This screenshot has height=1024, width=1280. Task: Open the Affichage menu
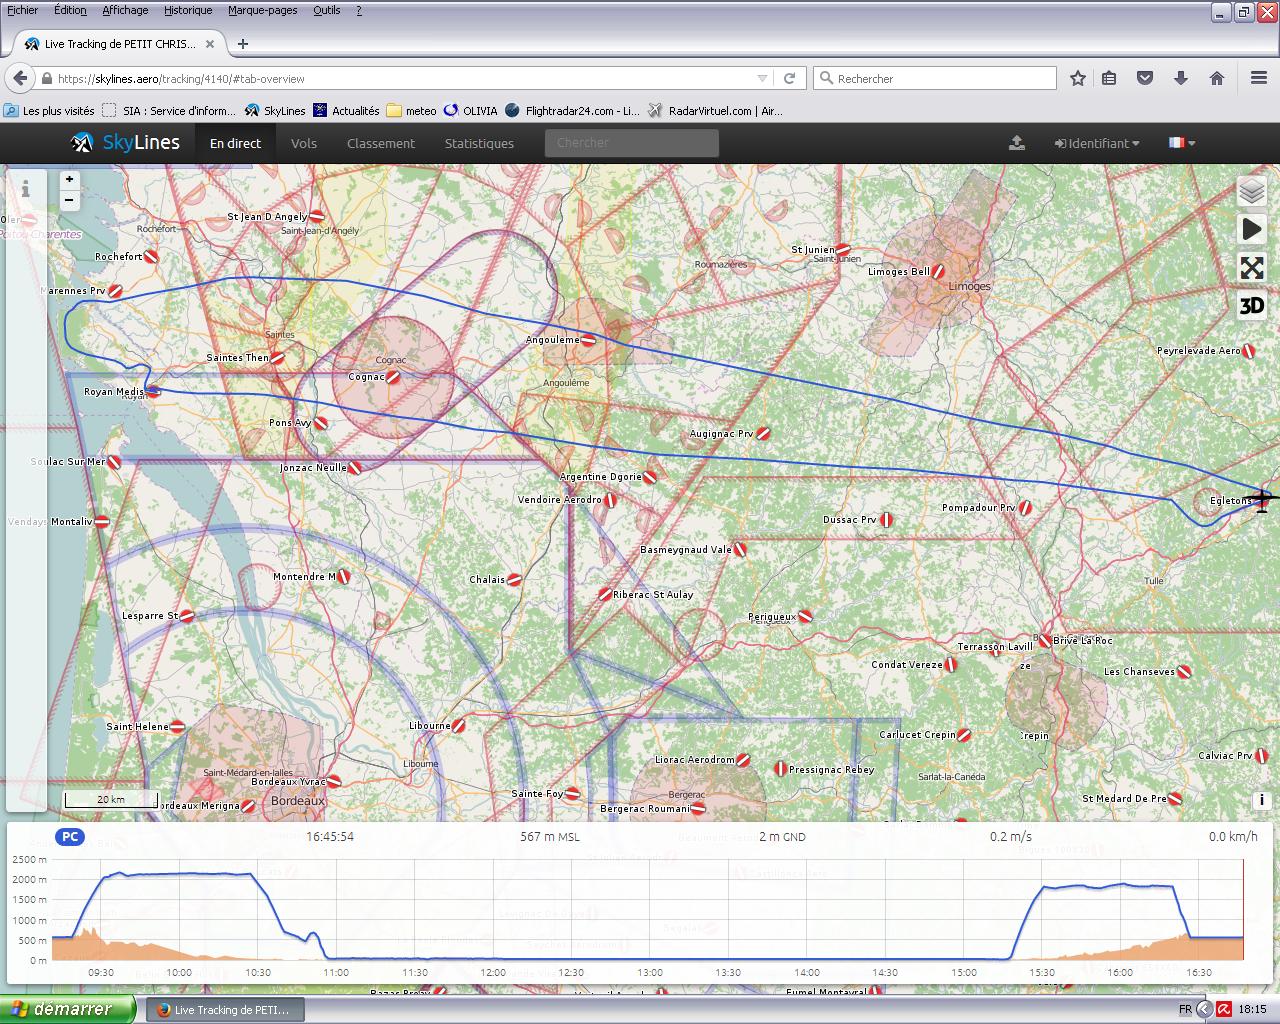(125, 10)
